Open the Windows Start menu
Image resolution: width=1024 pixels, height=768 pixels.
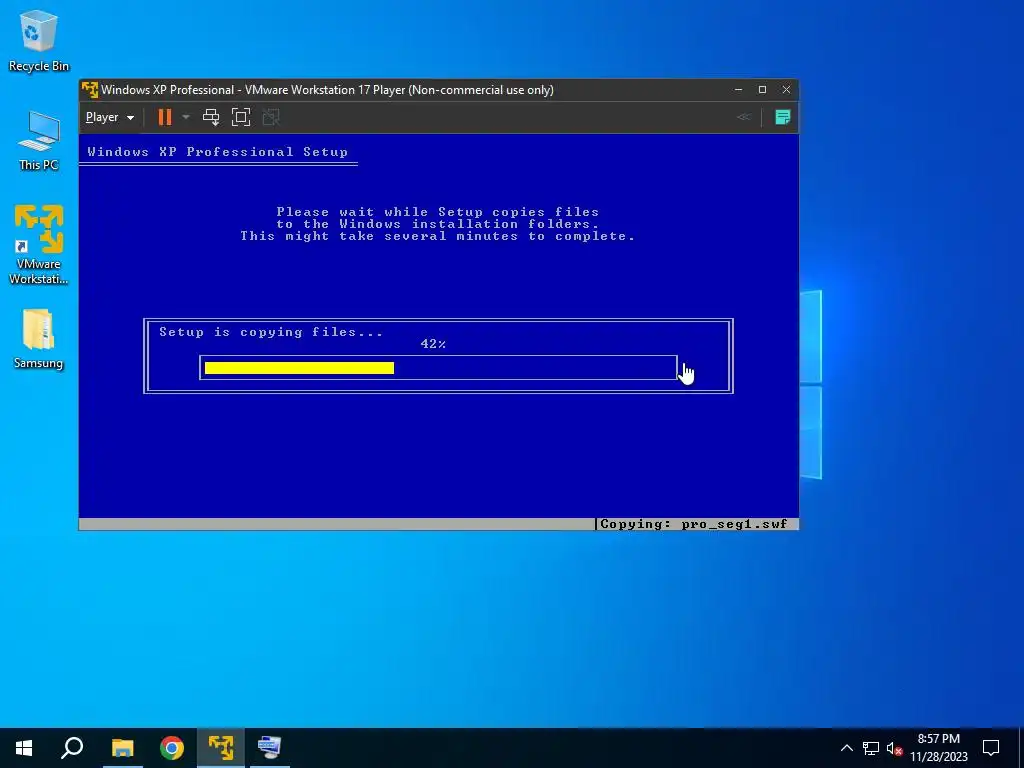[x=24, y=748]
